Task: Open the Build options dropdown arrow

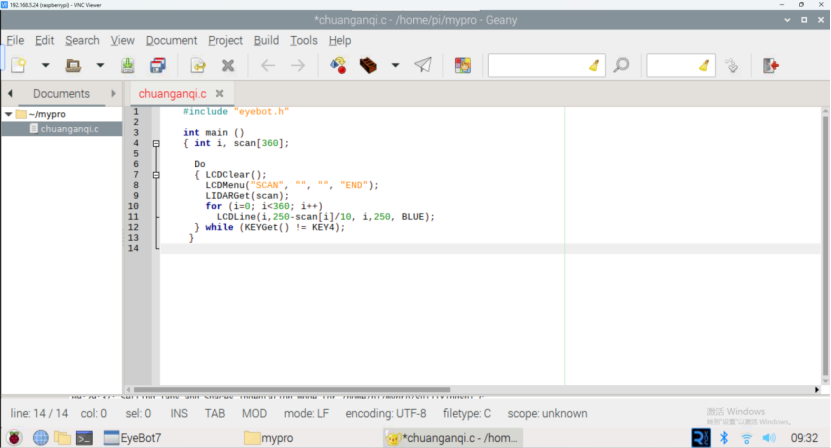Action: 395,65
